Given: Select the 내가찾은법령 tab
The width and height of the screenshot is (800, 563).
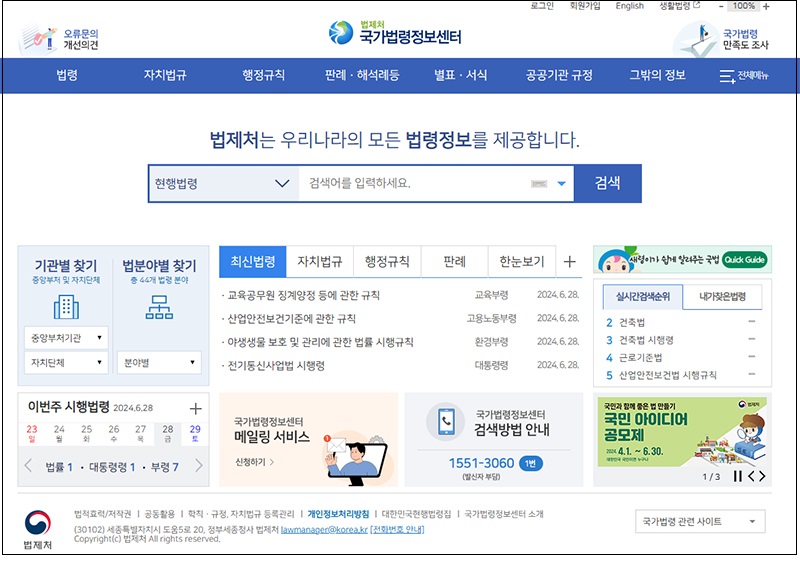Looking at the screenshot, I should coord(722,297).
